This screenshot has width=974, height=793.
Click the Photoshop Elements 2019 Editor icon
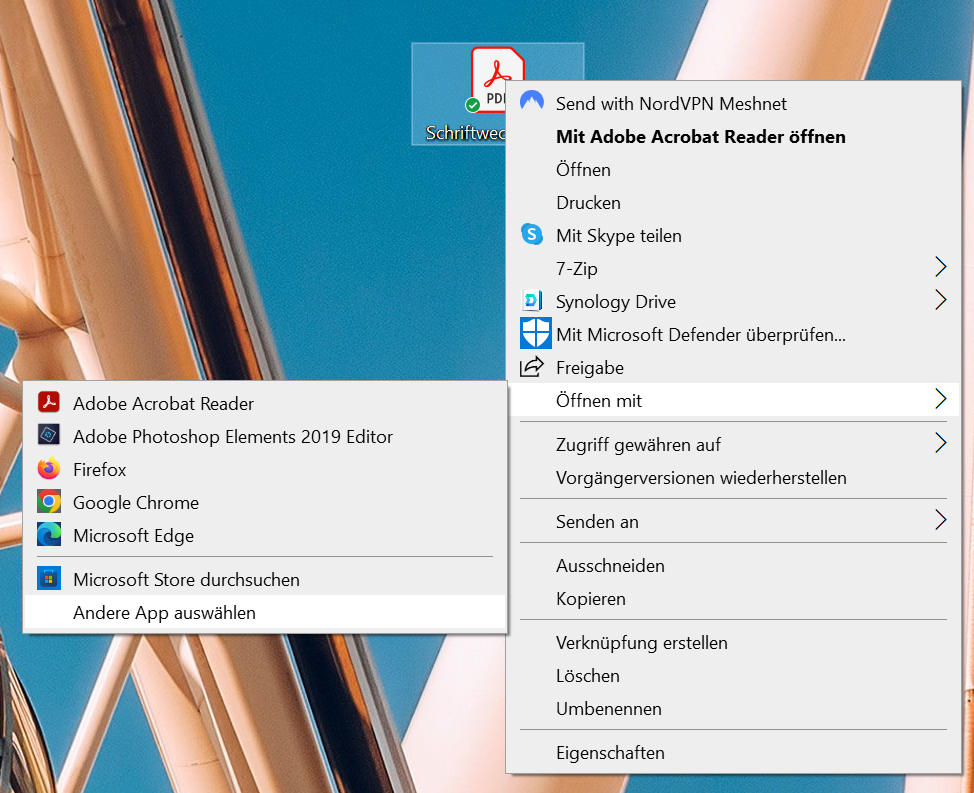49,436
